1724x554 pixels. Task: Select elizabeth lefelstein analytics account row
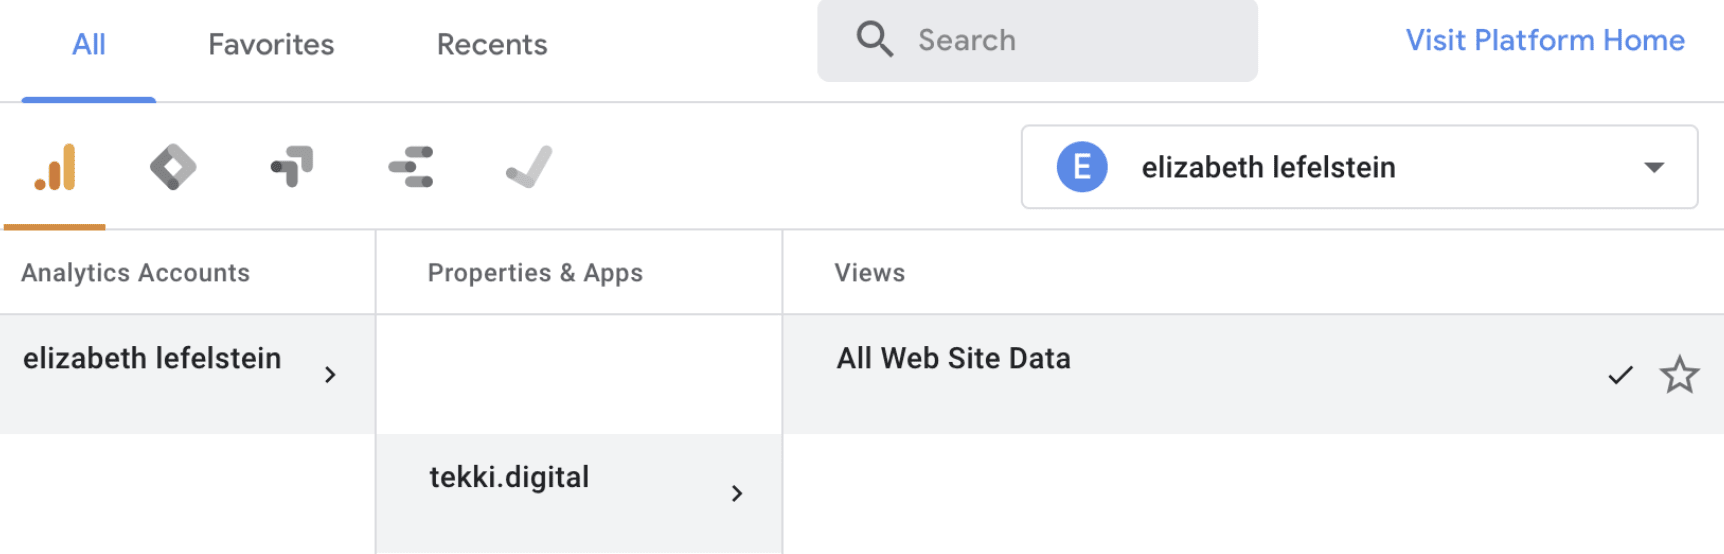coord(187,375)
